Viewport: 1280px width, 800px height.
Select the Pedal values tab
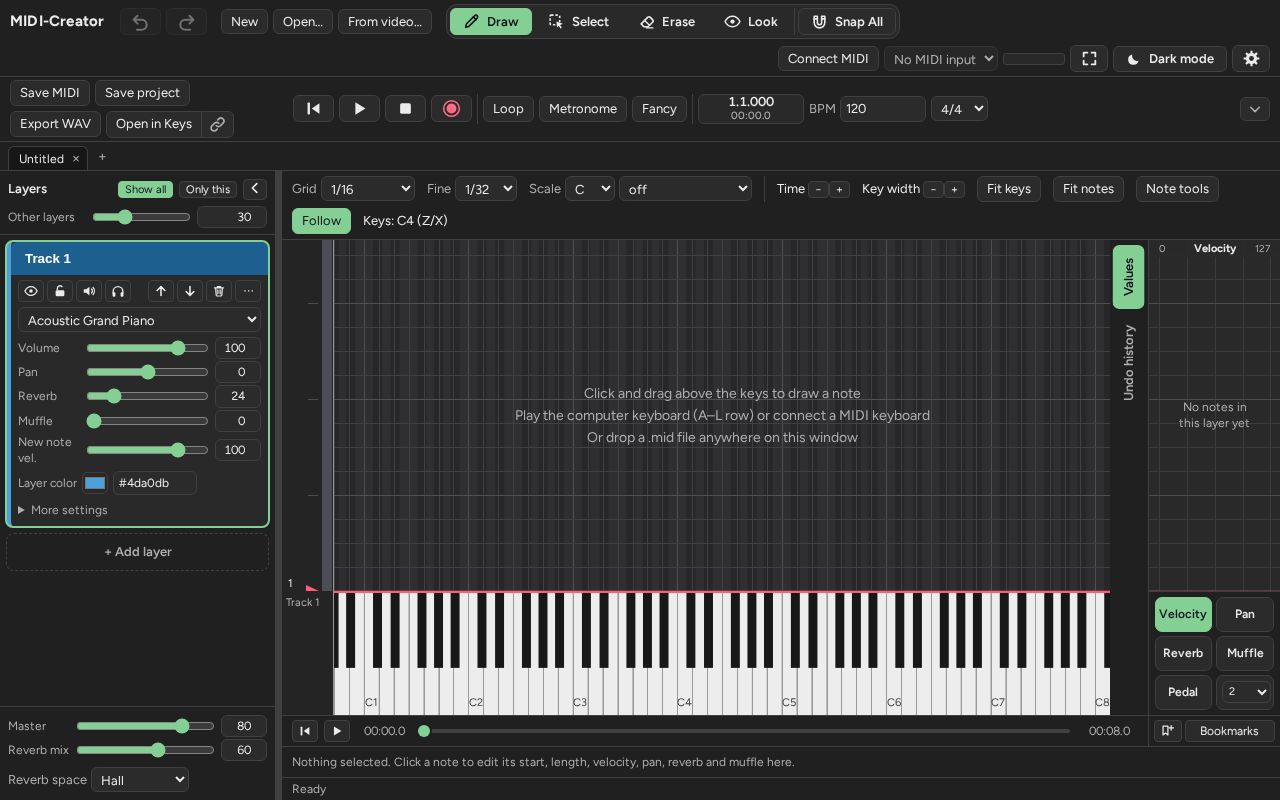pos(1183,692)
